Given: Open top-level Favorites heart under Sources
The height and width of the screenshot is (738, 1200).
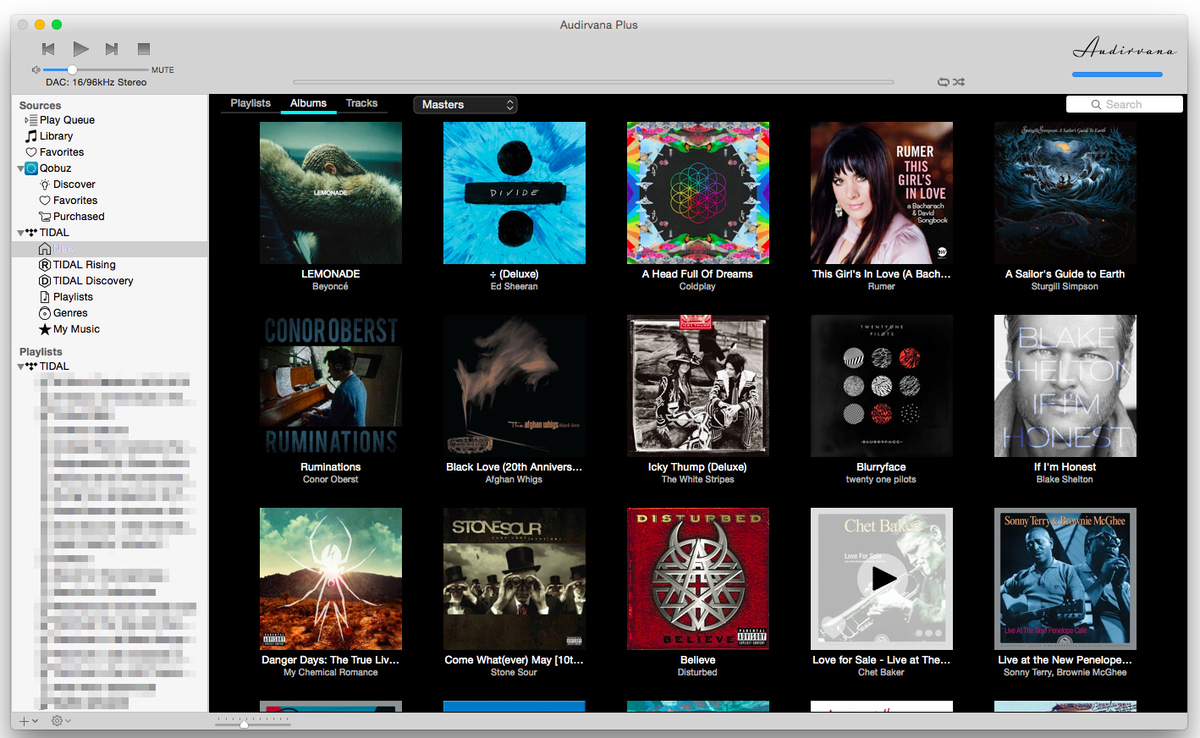Looking at the screenshot, I should 31,152.
